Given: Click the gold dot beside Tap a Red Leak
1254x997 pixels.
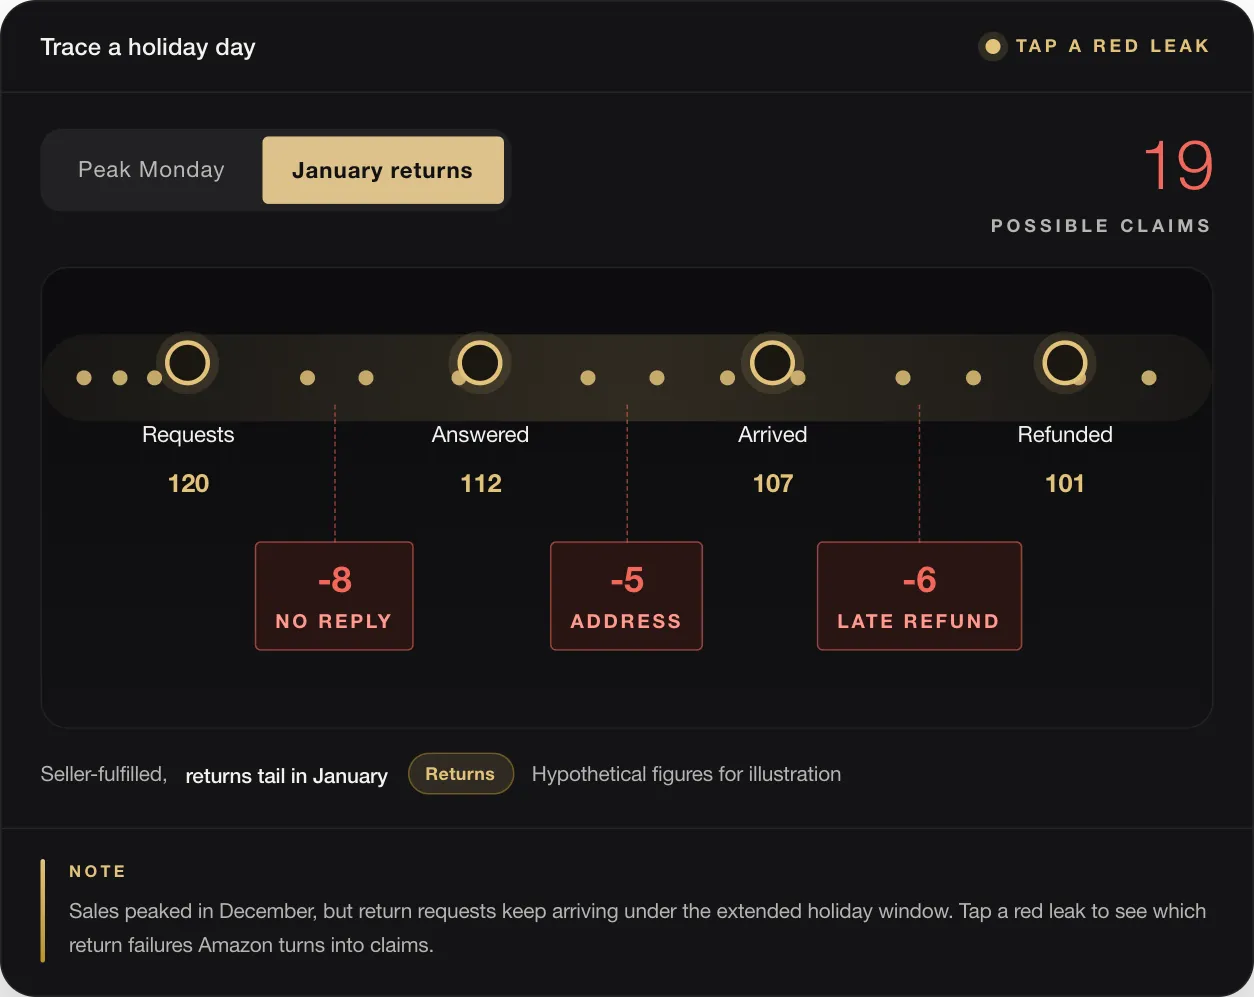Looking at the screenshot, I should [x=992, y=46].
